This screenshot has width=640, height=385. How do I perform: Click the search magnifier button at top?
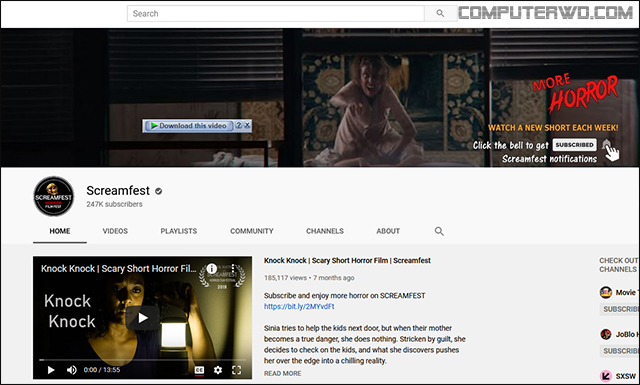click(440, 13)
